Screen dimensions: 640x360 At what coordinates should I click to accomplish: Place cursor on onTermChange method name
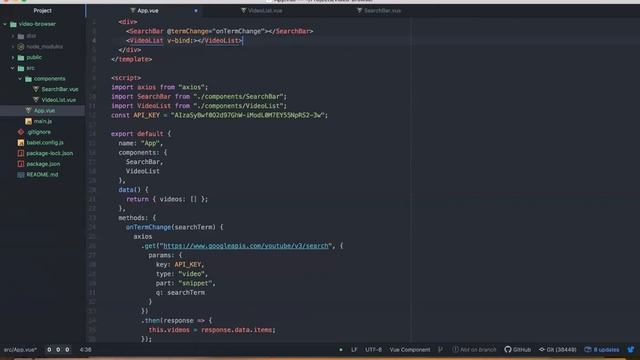[x=148, y=227]
